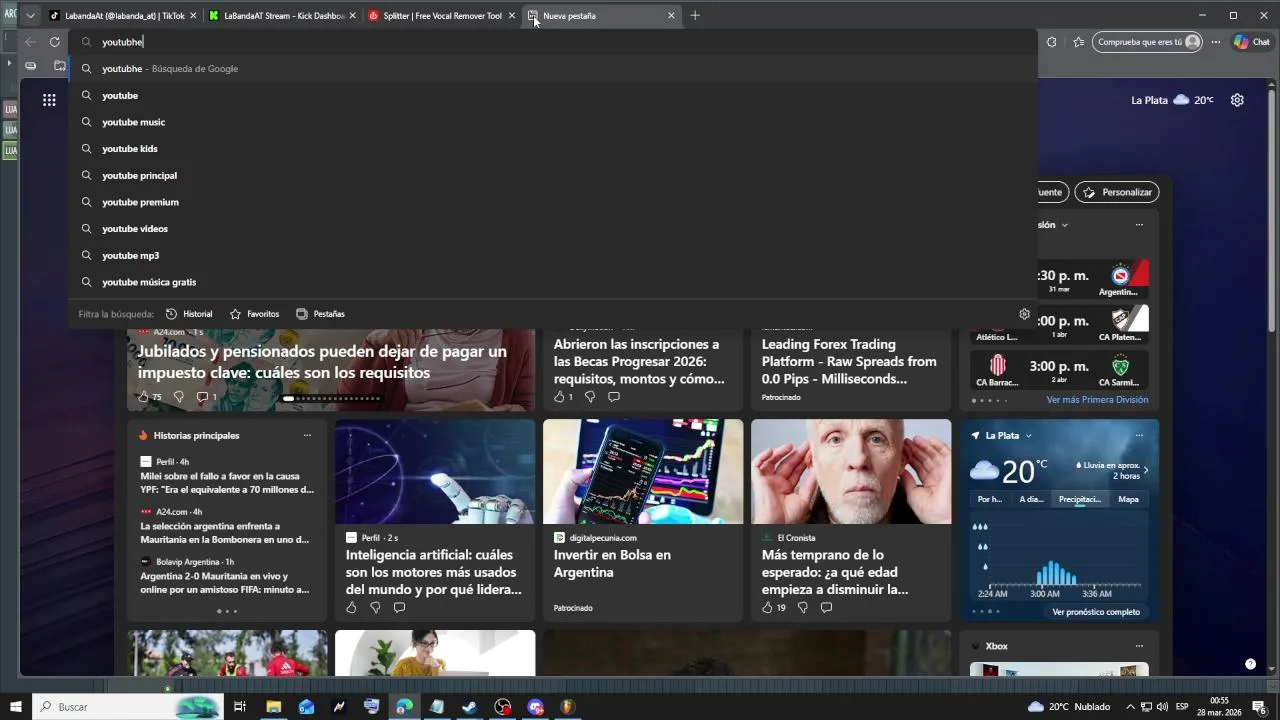Read the Milei YPF ruling story
This screenshot has height=720, width=1280.
click(227, 483)
